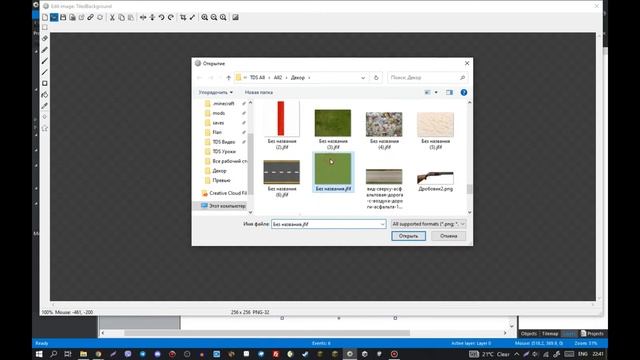Go up one folder level in dialog
This screenshot has width=640, height=360.
coord(229,78)
